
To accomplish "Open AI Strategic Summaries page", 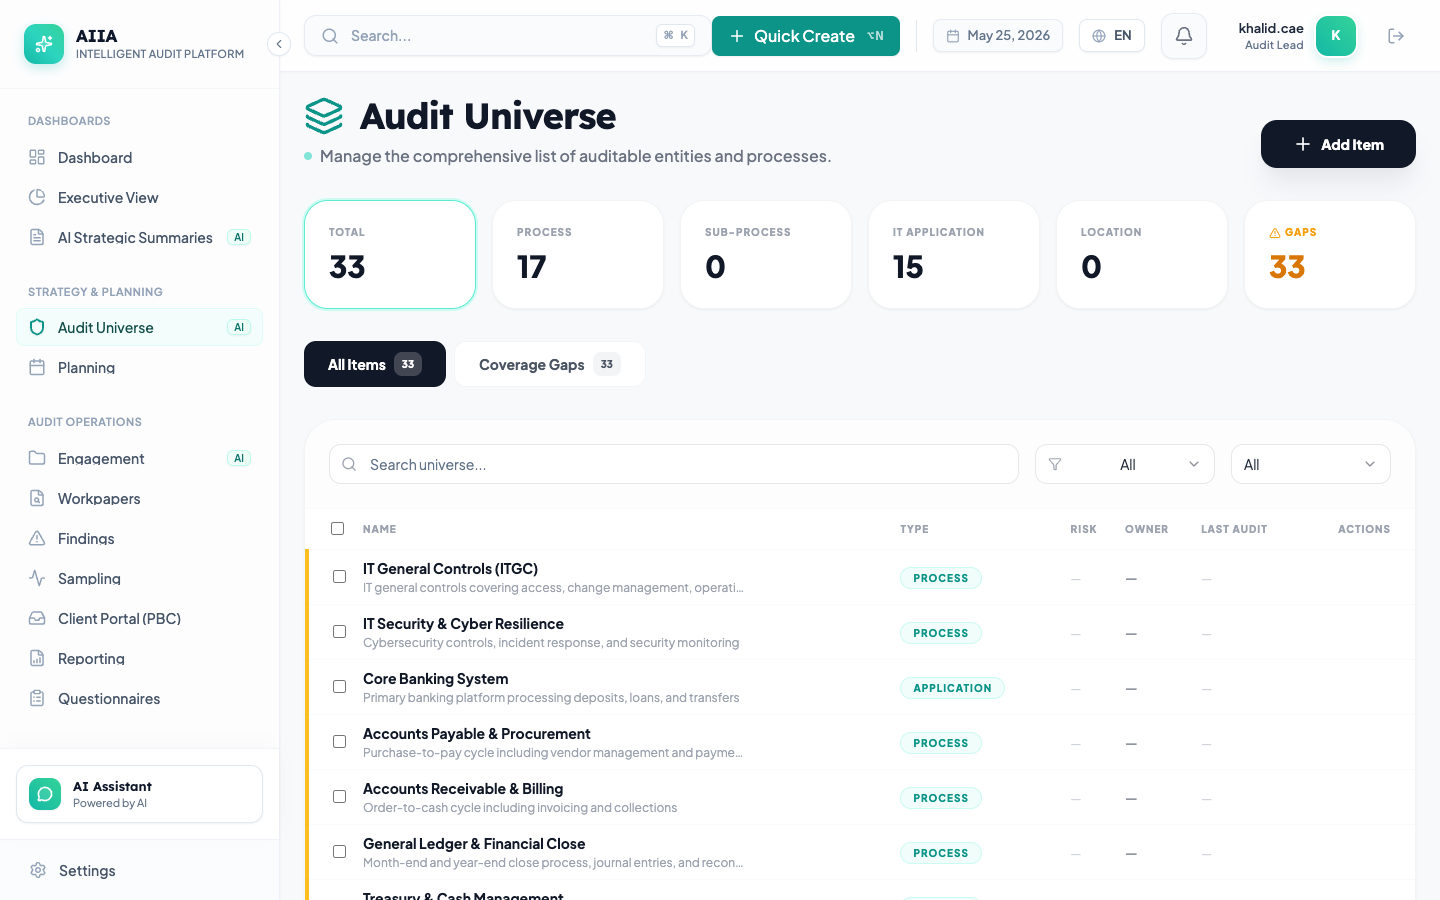I will 139,237.
